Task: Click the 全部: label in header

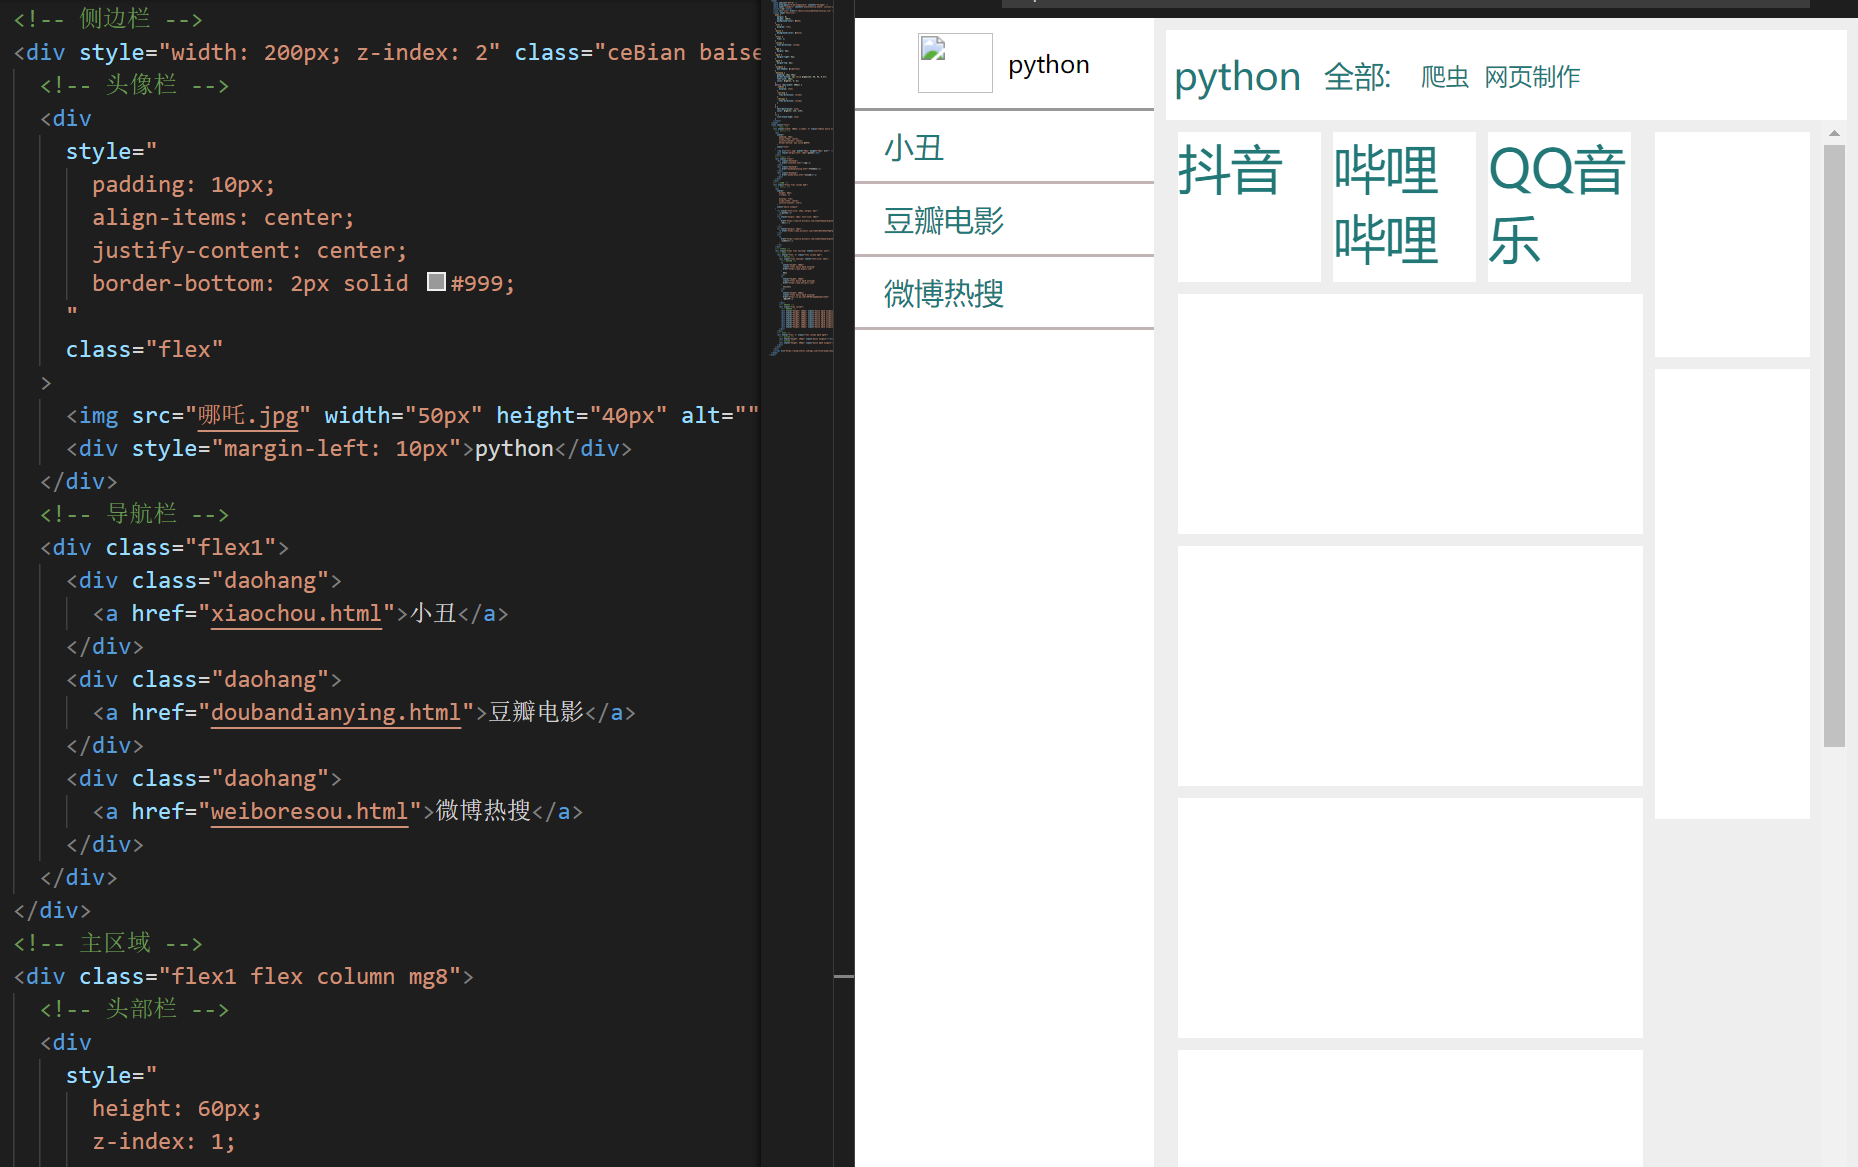Action: pyautogui.click(x=1357, y=77)
